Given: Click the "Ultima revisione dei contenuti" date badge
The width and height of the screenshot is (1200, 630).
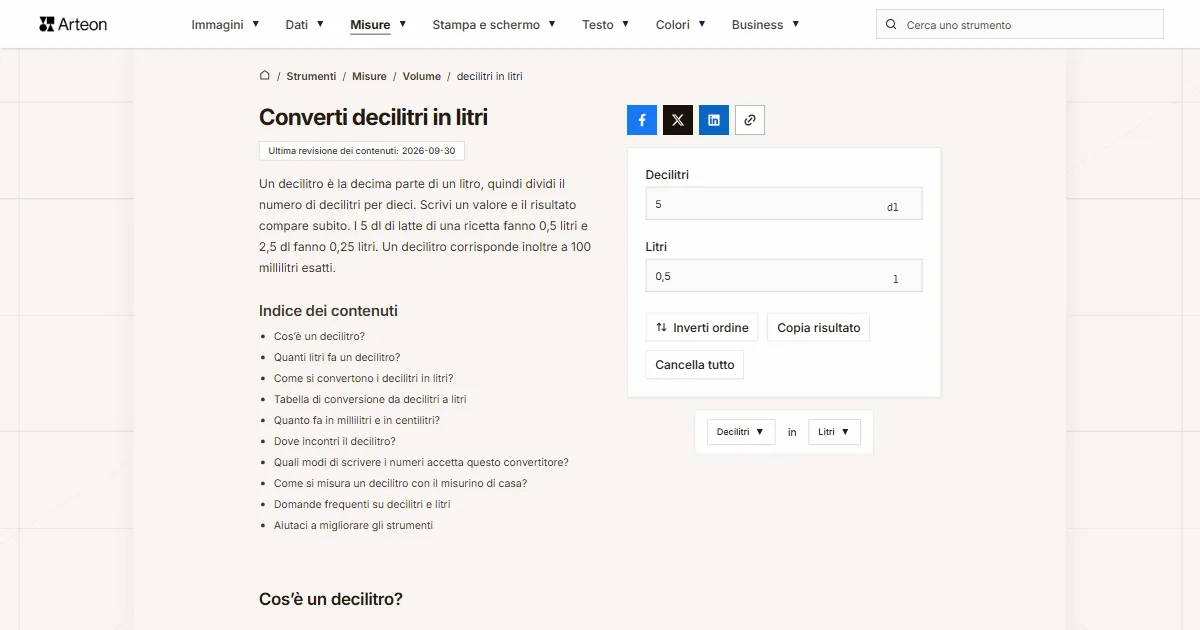Looking at the screenshot, I should (362, 151).
